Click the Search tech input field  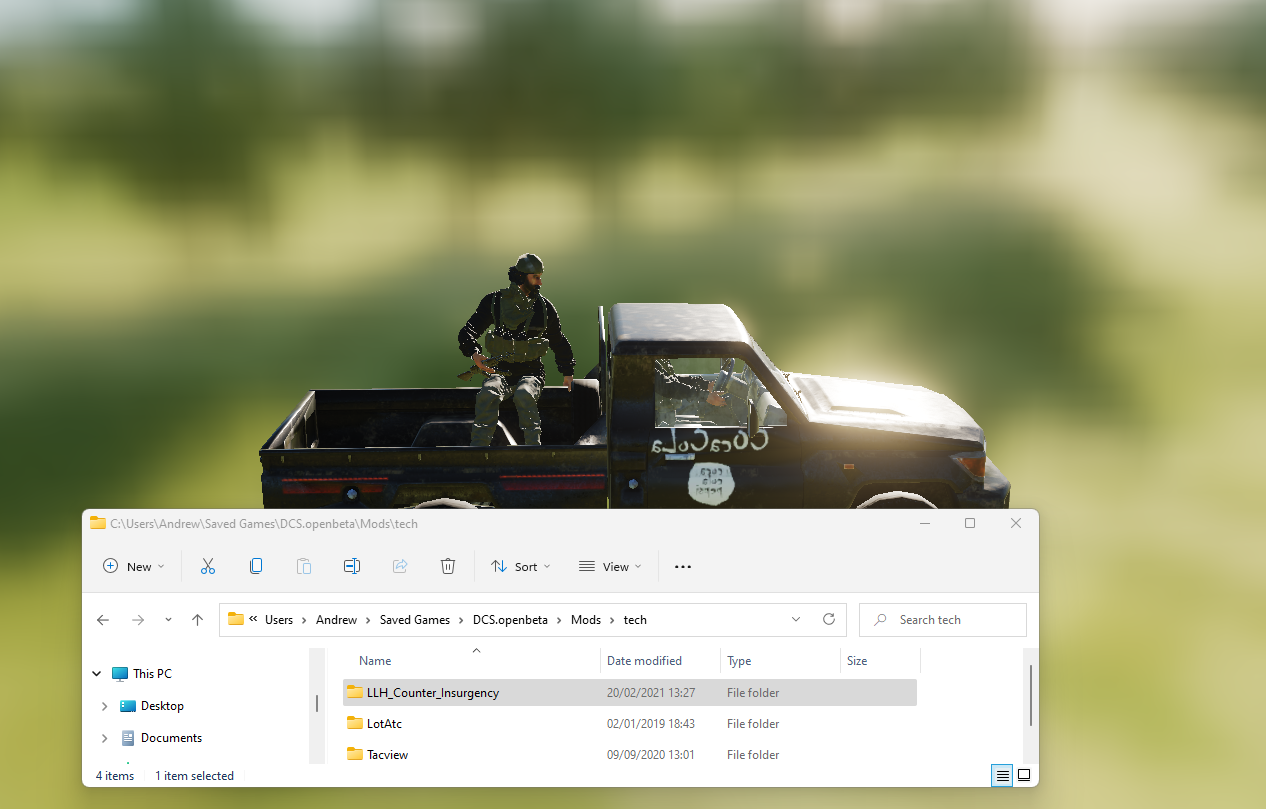coord(943,620)
